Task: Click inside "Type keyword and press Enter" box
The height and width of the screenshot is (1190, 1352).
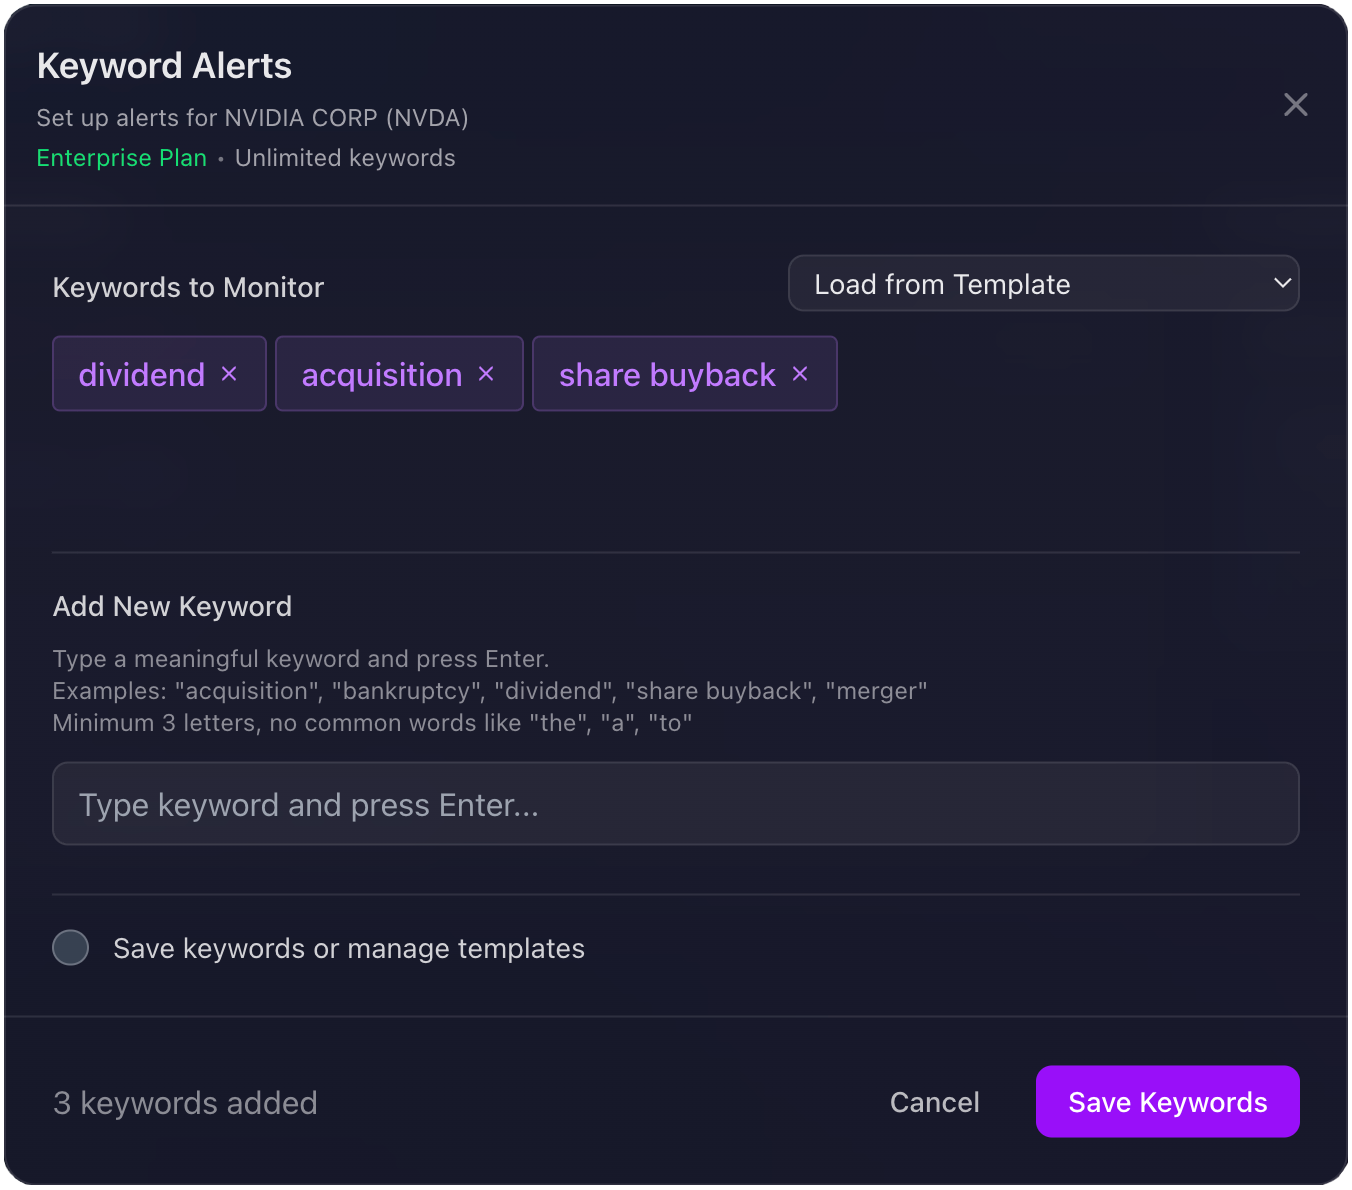Action: [676, 803]
